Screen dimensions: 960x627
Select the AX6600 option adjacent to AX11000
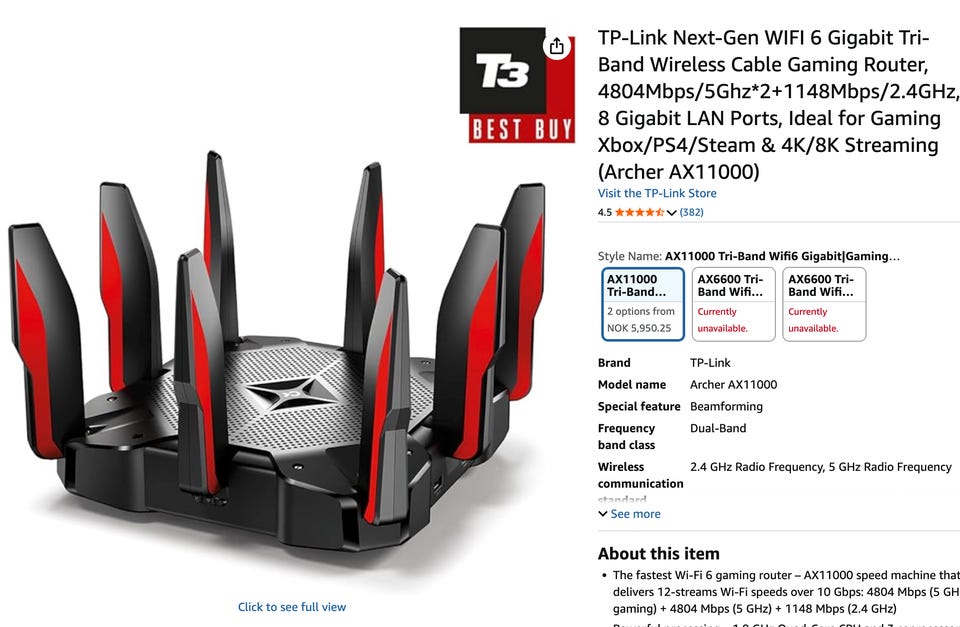click(733, 304)
